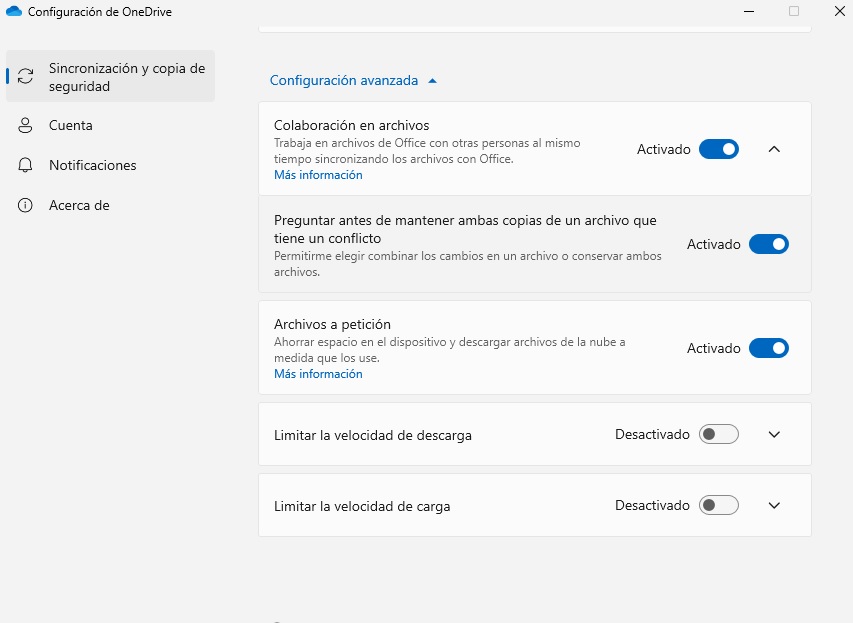Toggle Archivos a petición off

(x=769, y=348)
